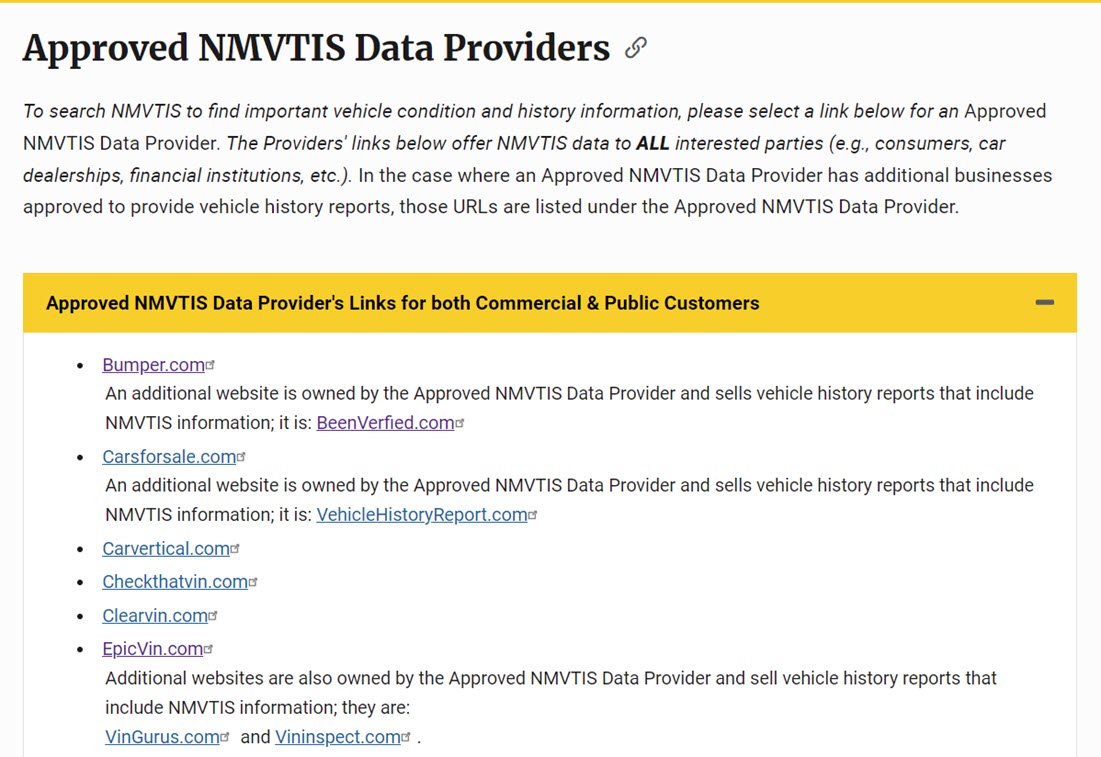Click the external link icon after Carsforsale.com
The height and width of the screenshot is (757, 1101).
pyautogui.click(x=242, y=457)
